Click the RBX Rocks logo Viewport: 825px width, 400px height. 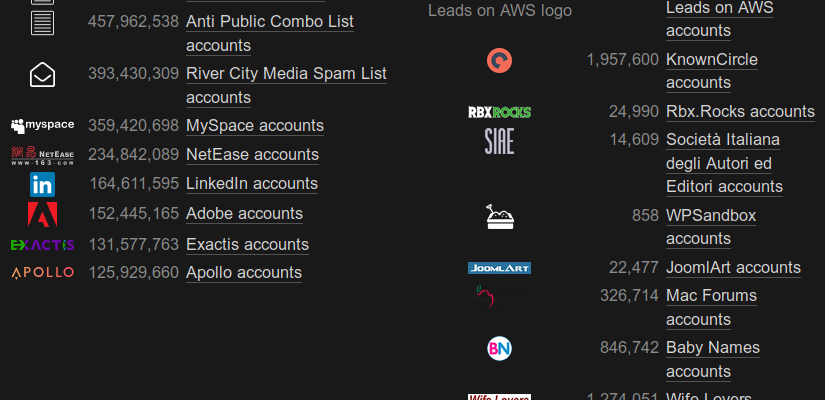click(499, 112)
